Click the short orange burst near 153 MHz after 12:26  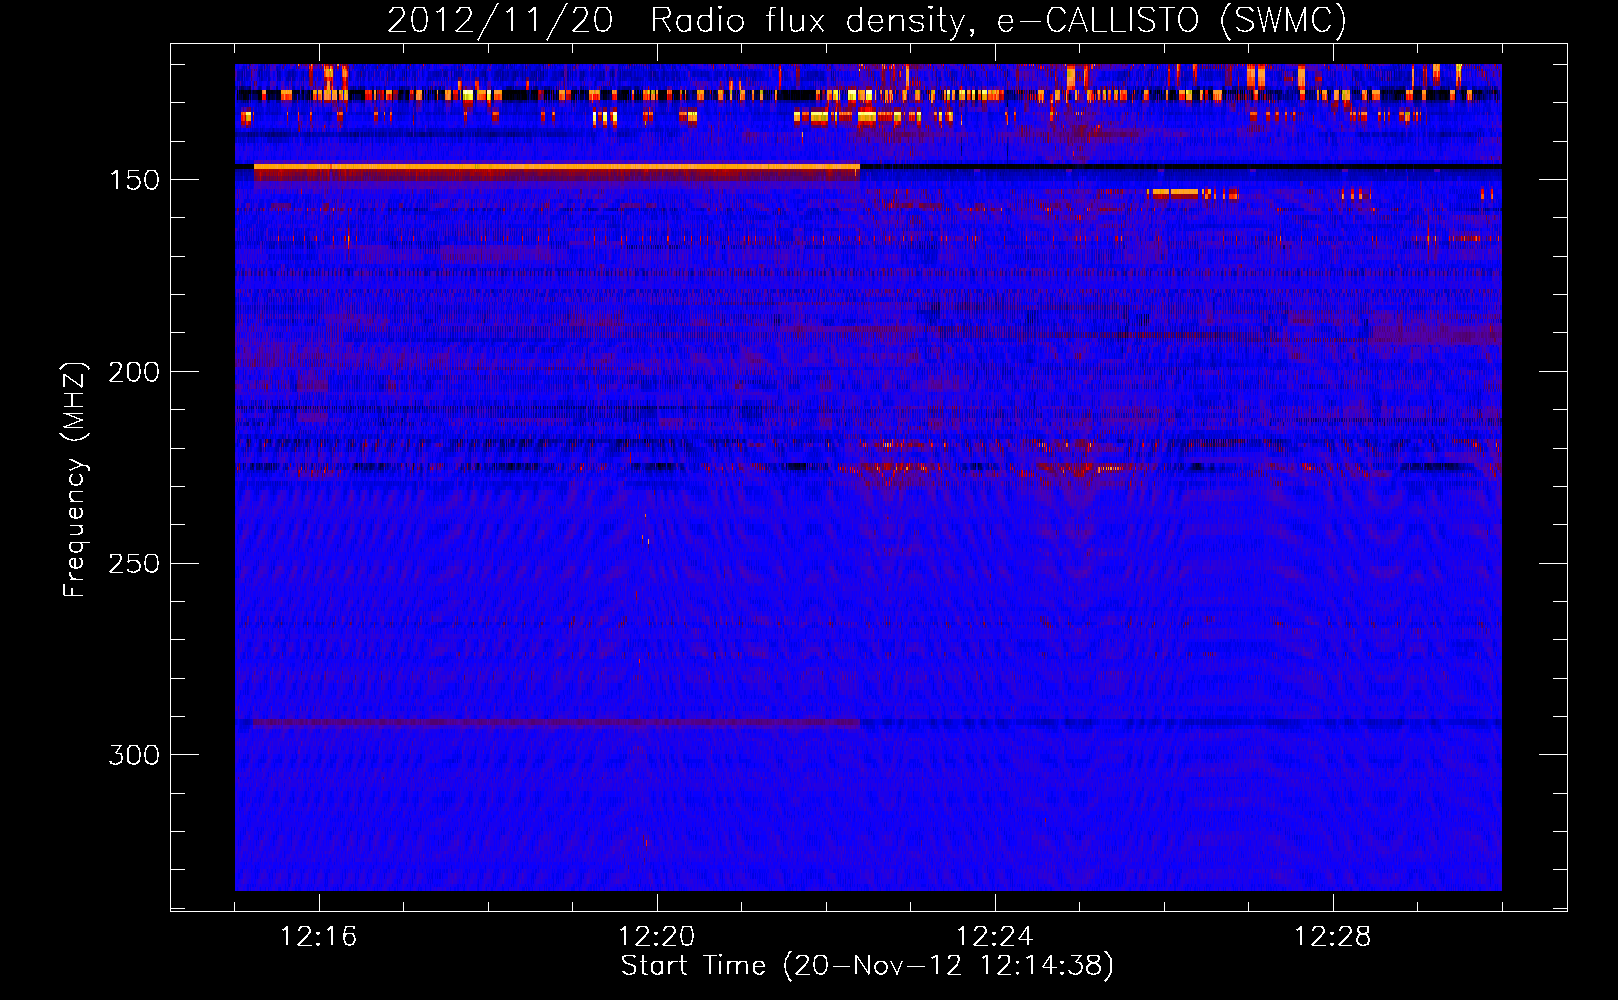point(1174,192)
